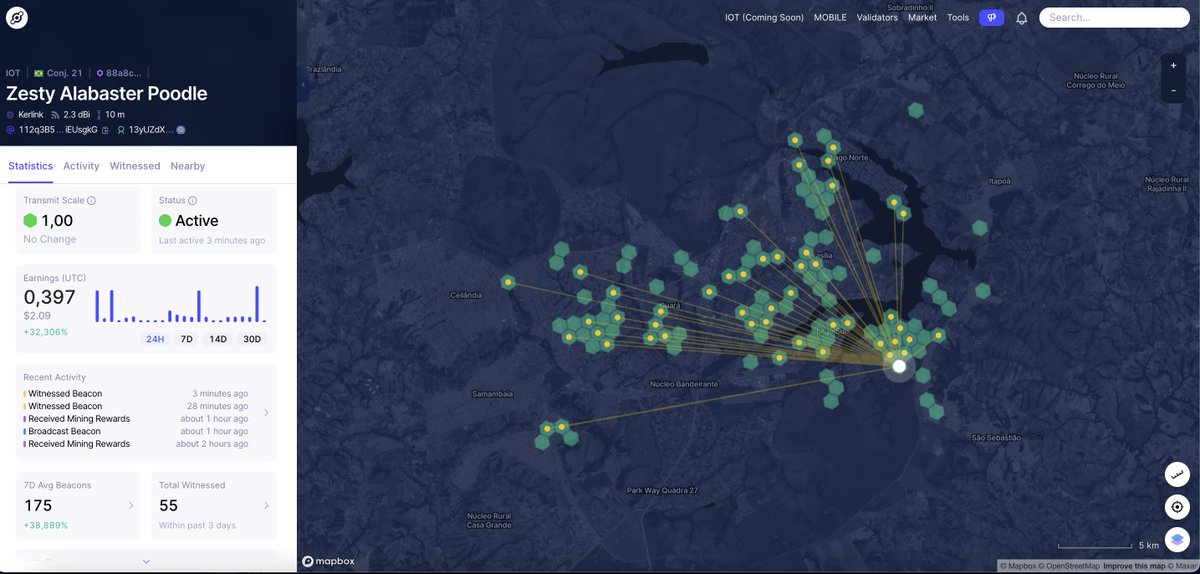Open the map layers icon button
The image size is (1200, 574).
click(x=1177, y=539)
